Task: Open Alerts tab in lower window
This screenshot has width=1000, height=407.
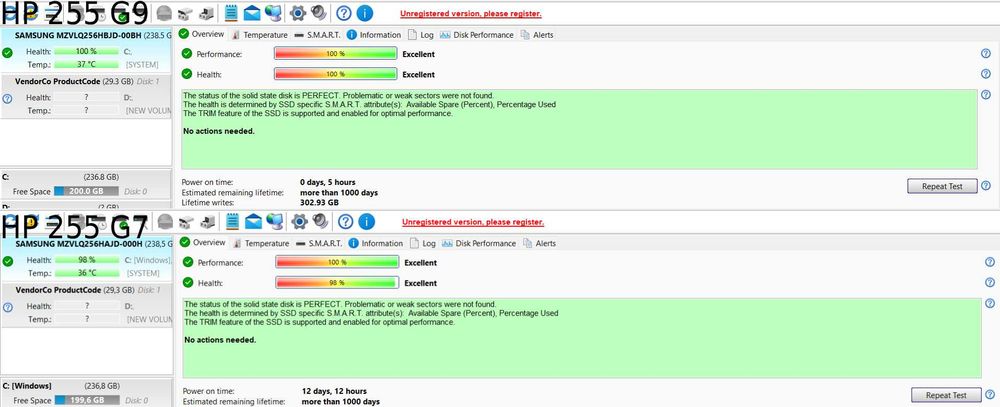Action: pos(540,243)
